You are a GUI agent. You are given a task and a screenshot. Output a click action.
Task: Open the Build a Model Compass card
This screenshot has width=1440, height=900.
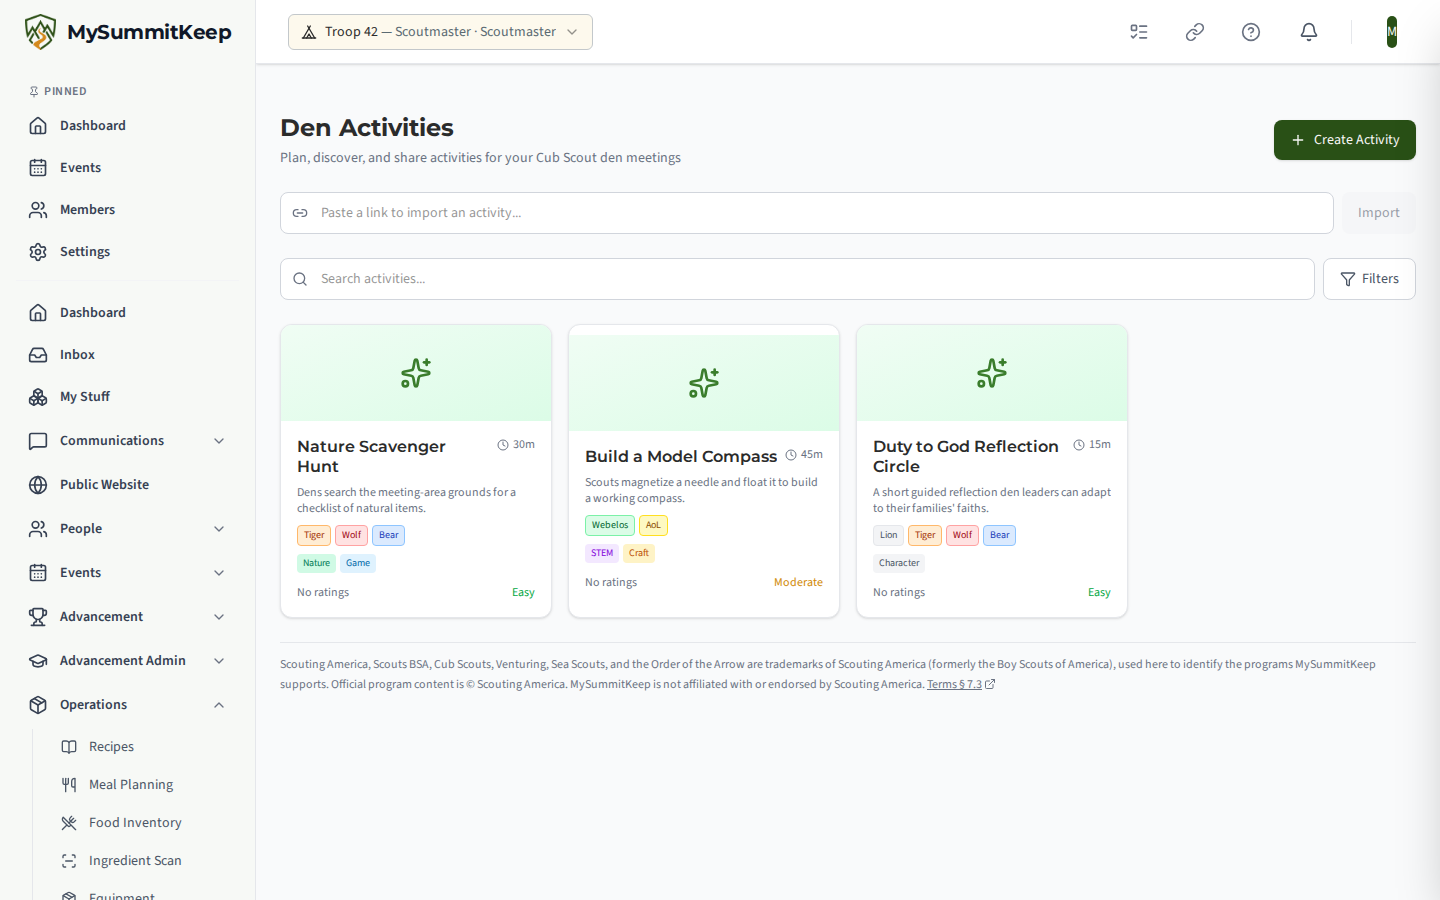tap(704, 471)
